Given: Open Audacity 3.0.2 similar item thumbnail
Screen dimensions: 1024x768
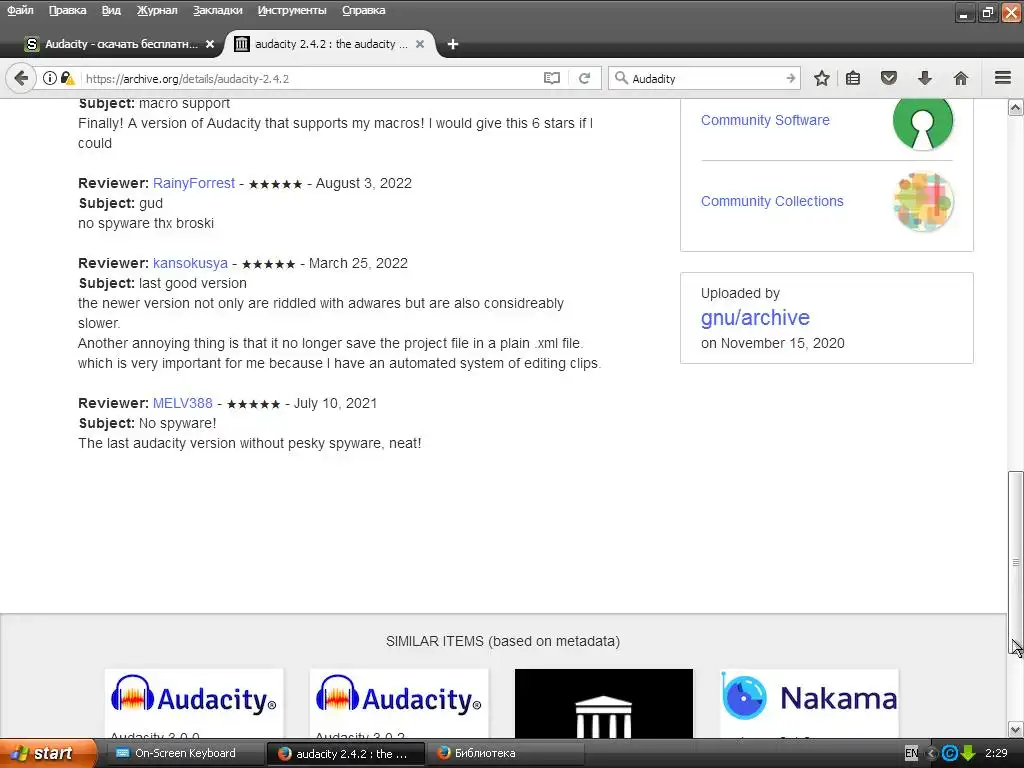Looking at the screenshot, I should click(399, 703).
